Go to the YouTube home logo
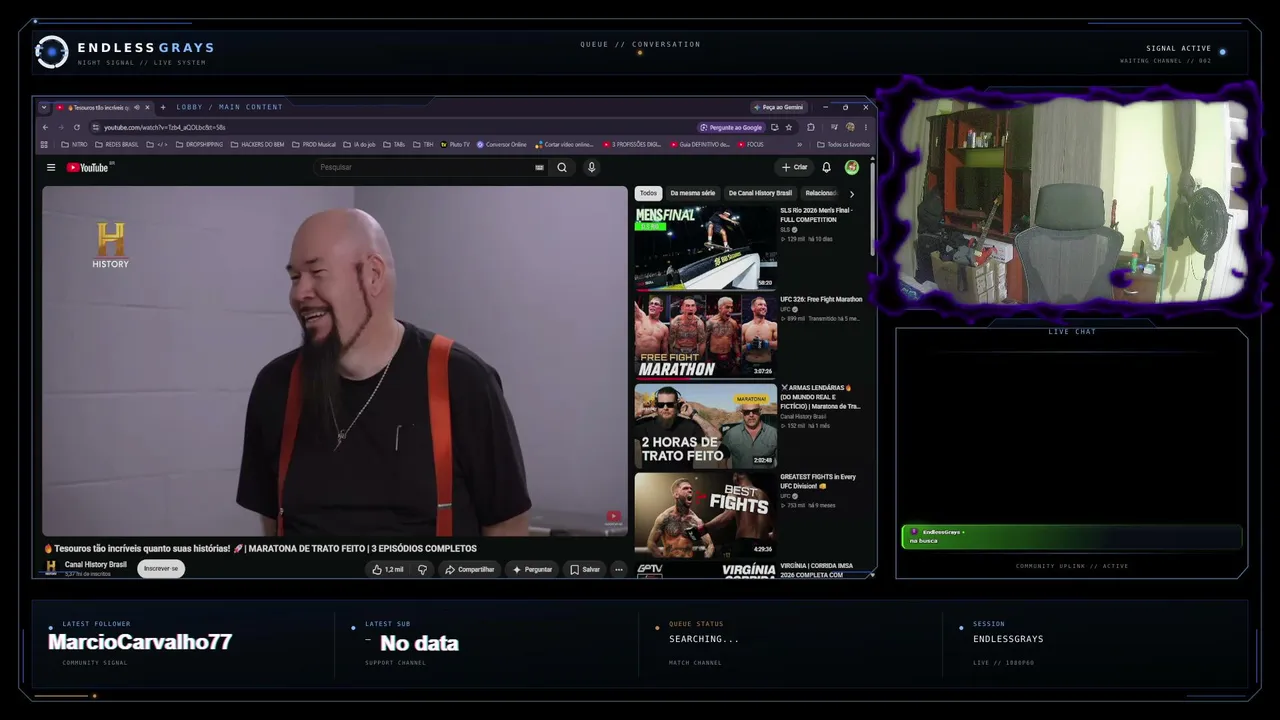The image size is (1280, 720). coord(88,167)
